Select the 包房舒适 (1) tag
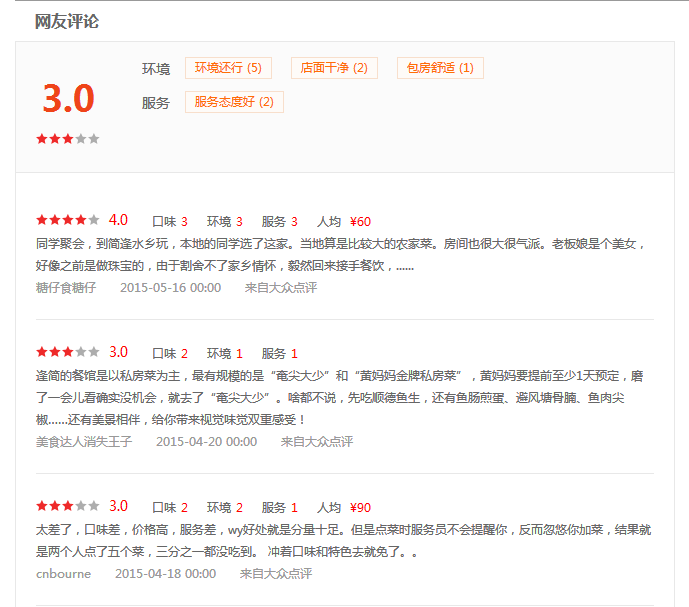The width and height of the screenshot is (689, 607). tap(440, 68)
